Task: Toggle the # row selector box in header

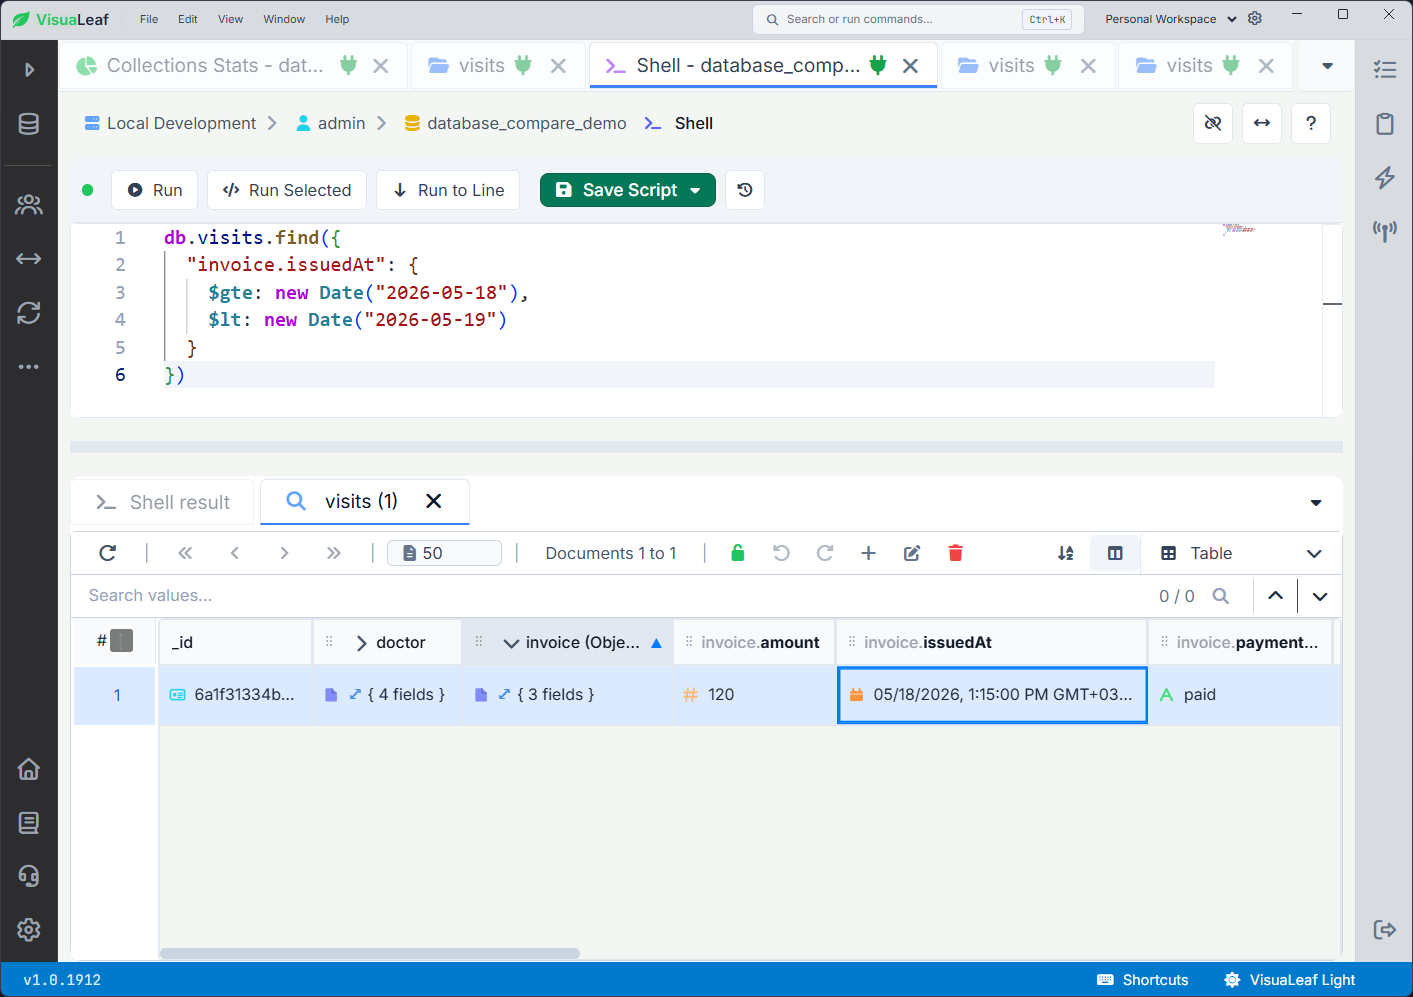Action: (121, 641)
